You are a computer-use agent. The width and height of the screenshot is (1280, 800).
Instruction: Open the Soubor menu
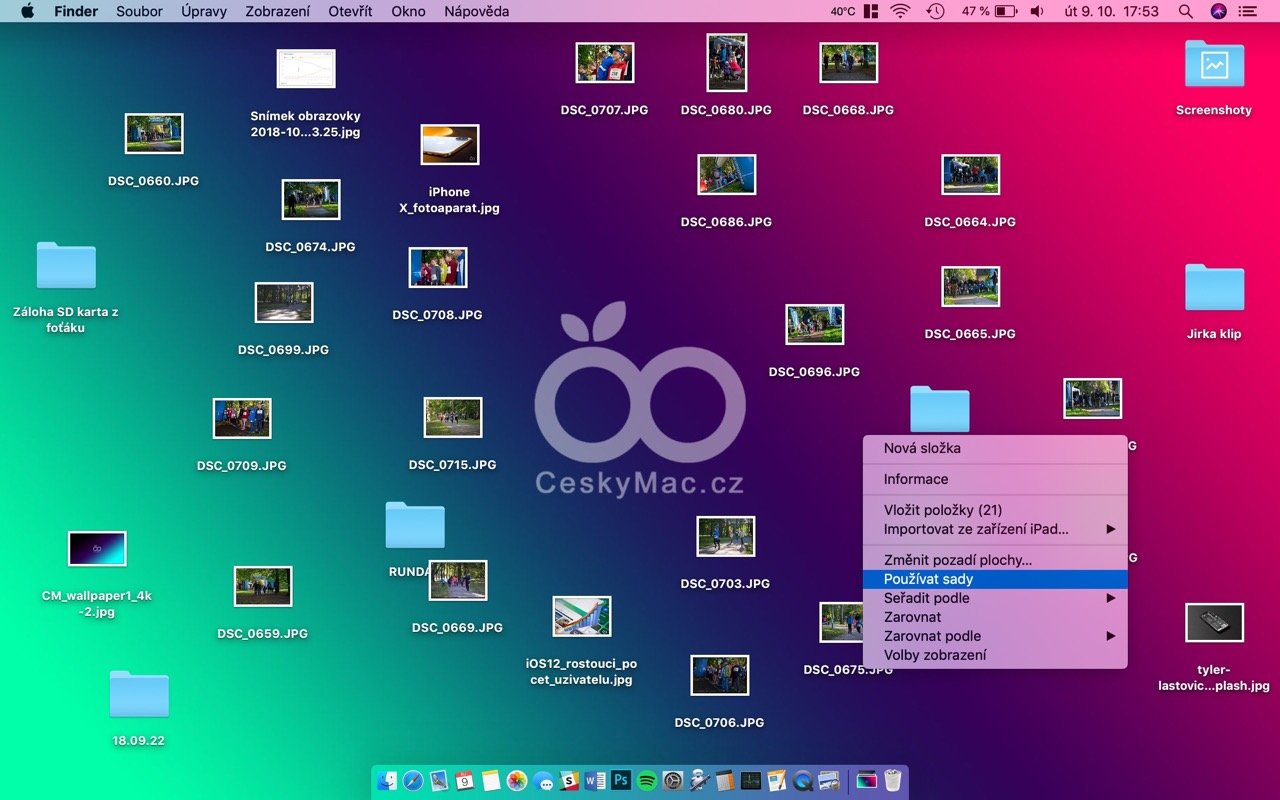(139, 11)
